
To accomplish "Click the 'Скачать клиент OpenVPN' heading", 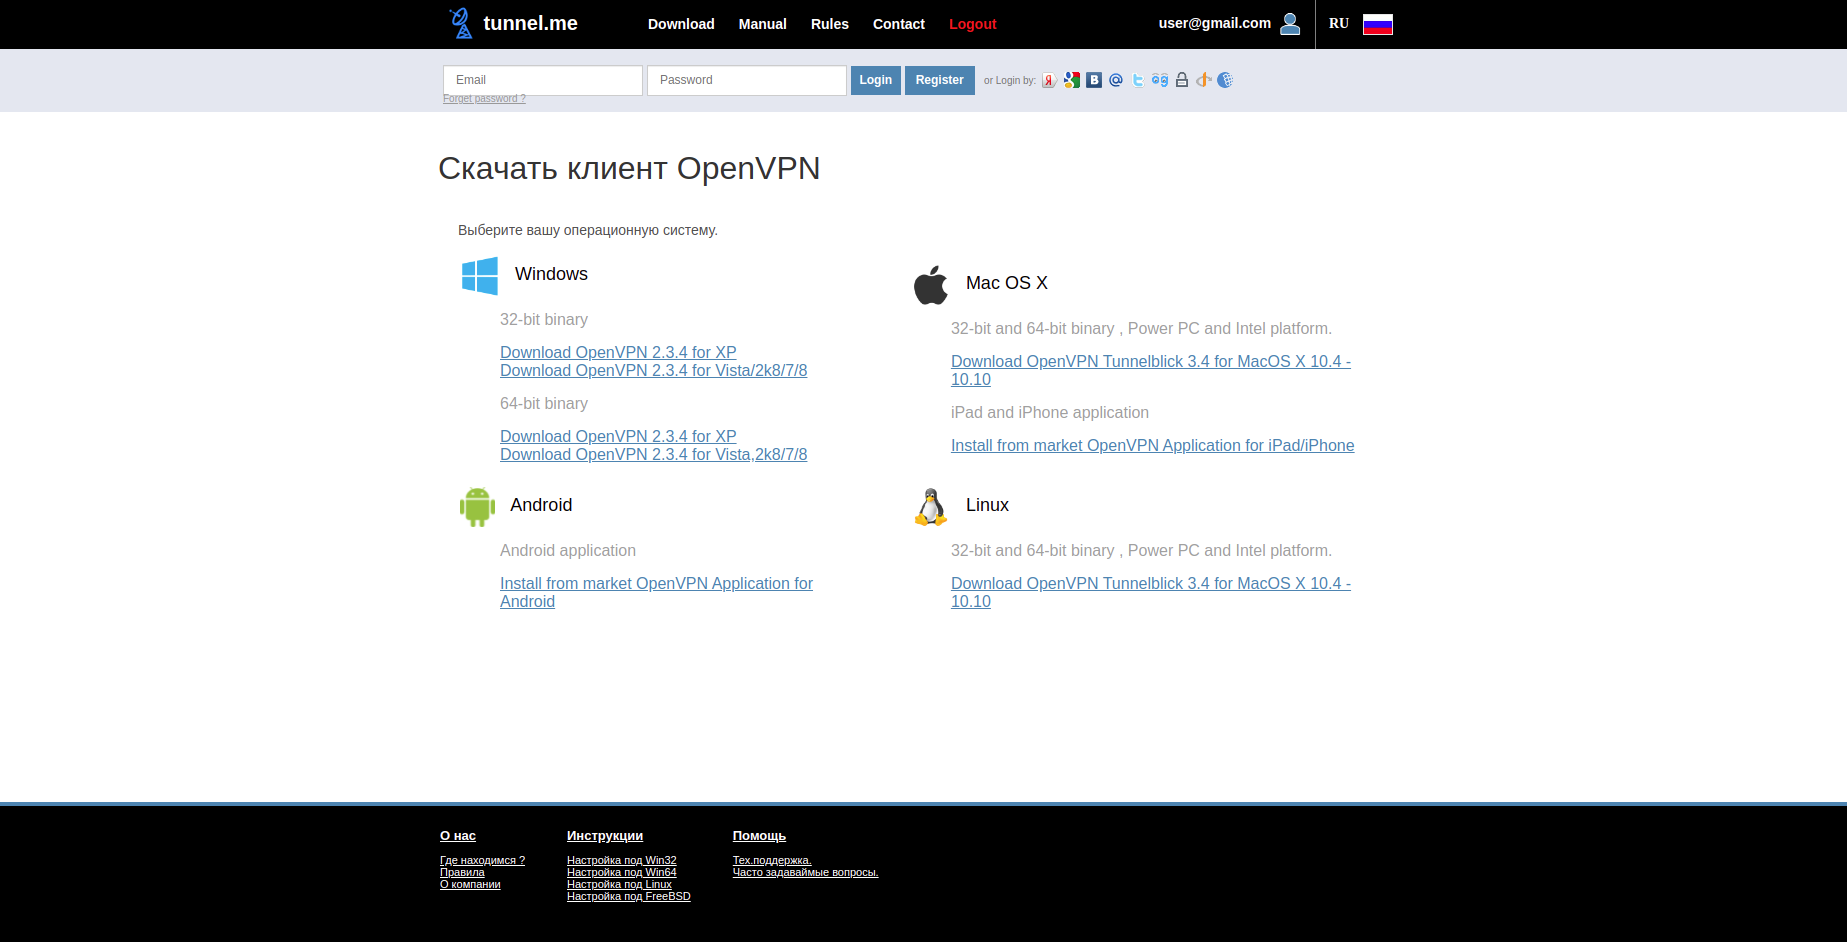I will [x=629, y=168].
